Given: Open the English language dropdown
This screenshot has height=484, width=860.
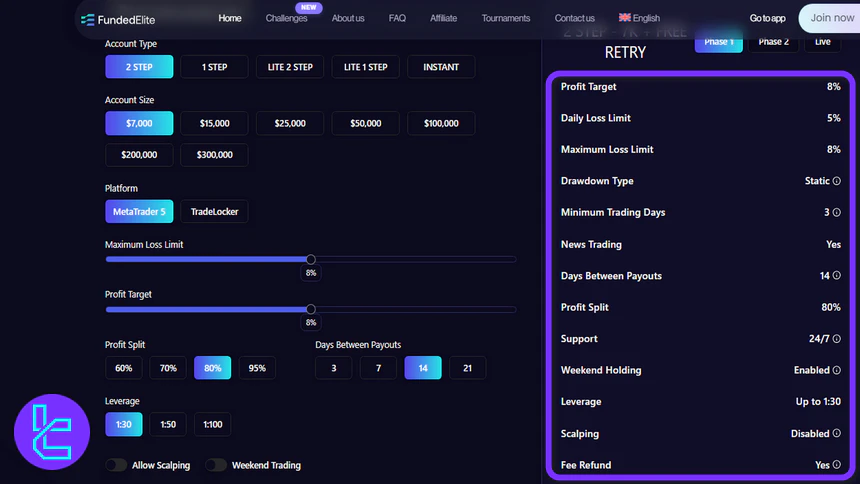Looking at the screenshot, I should 639,18.
